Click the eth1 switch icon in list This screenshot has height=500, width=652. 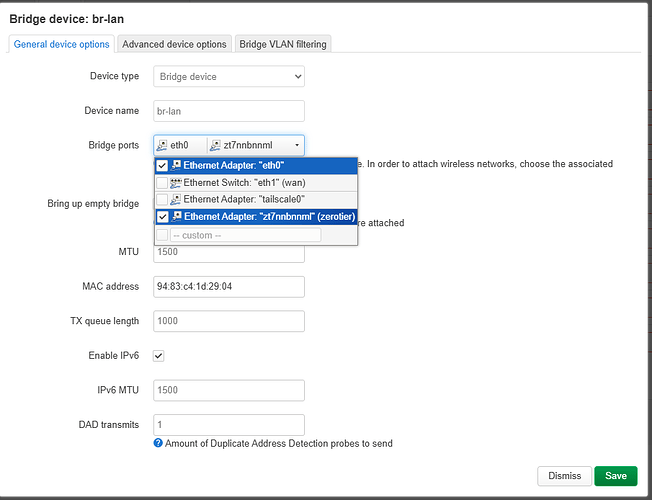pyautogui.click(x=176, y=183)
